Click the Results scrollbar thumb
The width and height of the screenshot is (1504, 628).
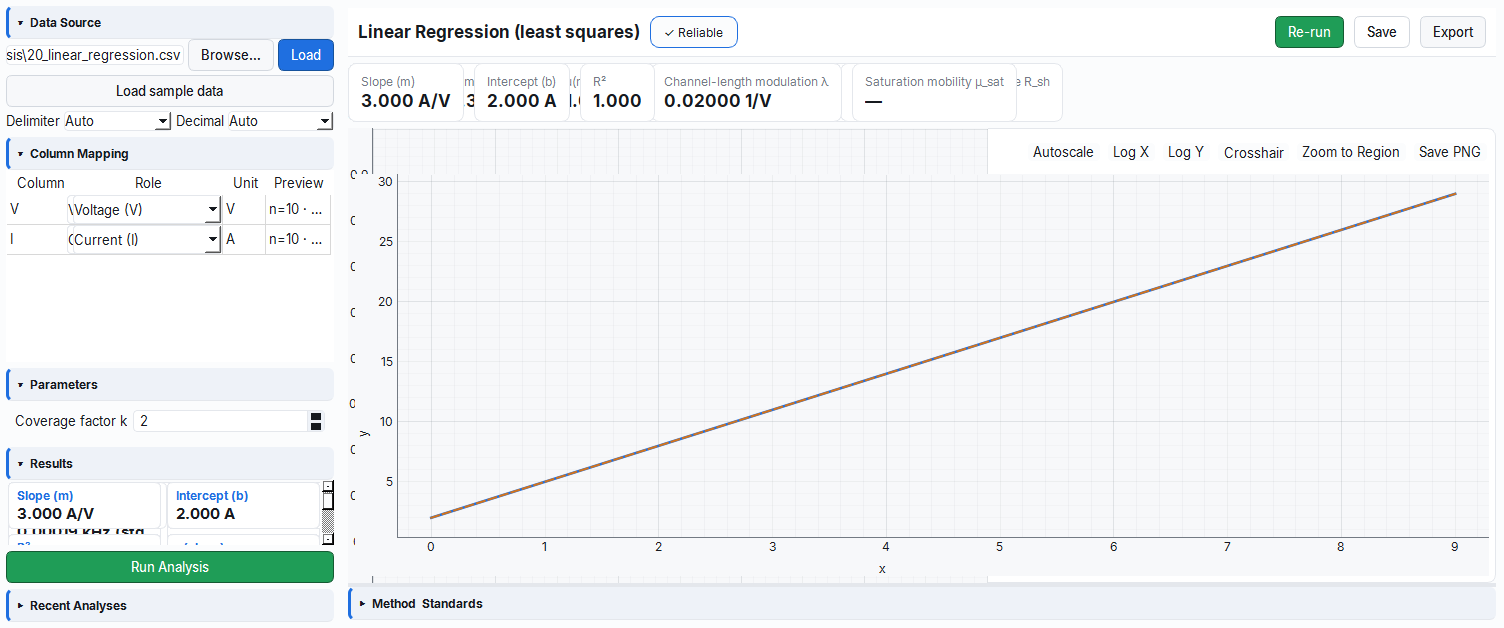(x=327, y=502)
